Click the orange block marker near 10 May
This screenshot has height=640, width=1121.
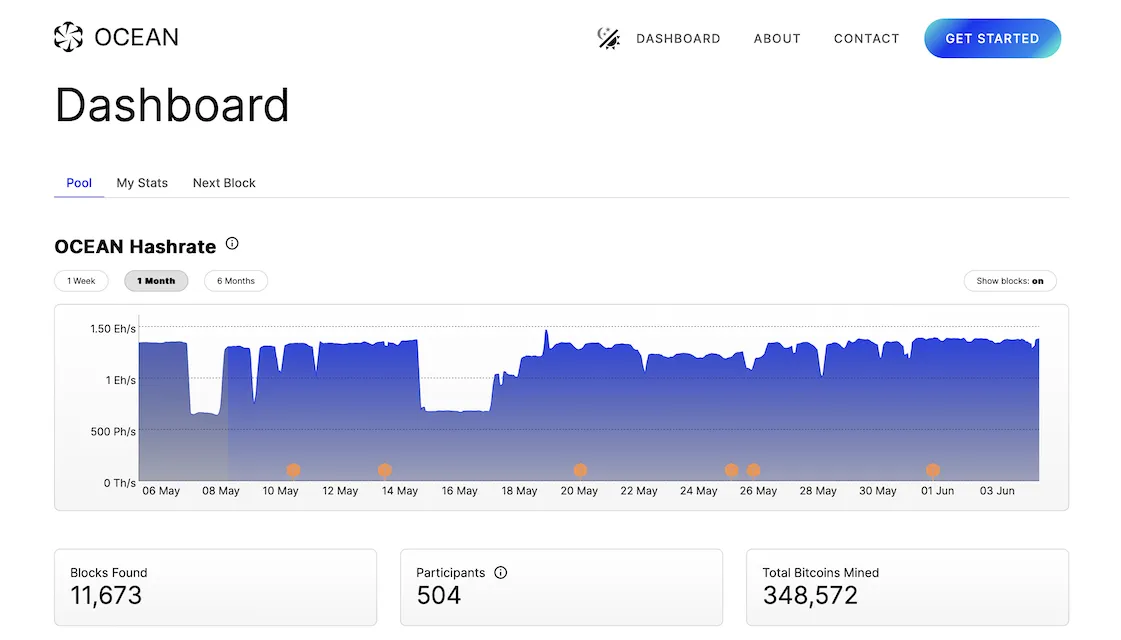(x=293, y=470)
